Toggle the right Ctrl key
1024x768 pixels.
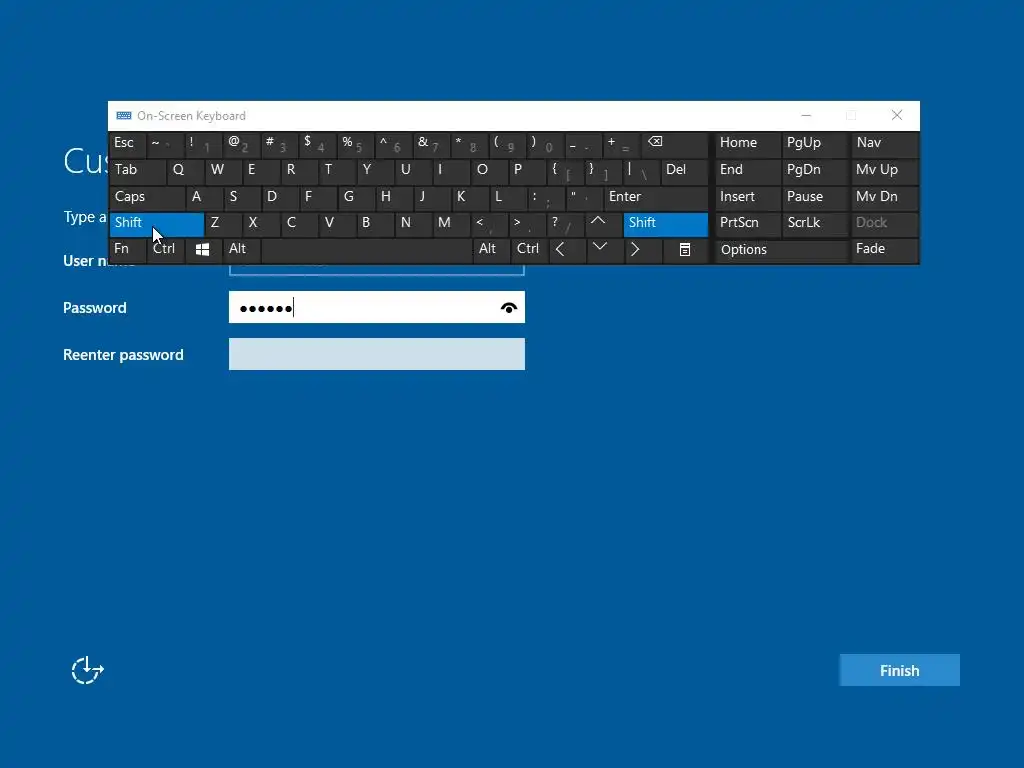[x=529, y=249]
